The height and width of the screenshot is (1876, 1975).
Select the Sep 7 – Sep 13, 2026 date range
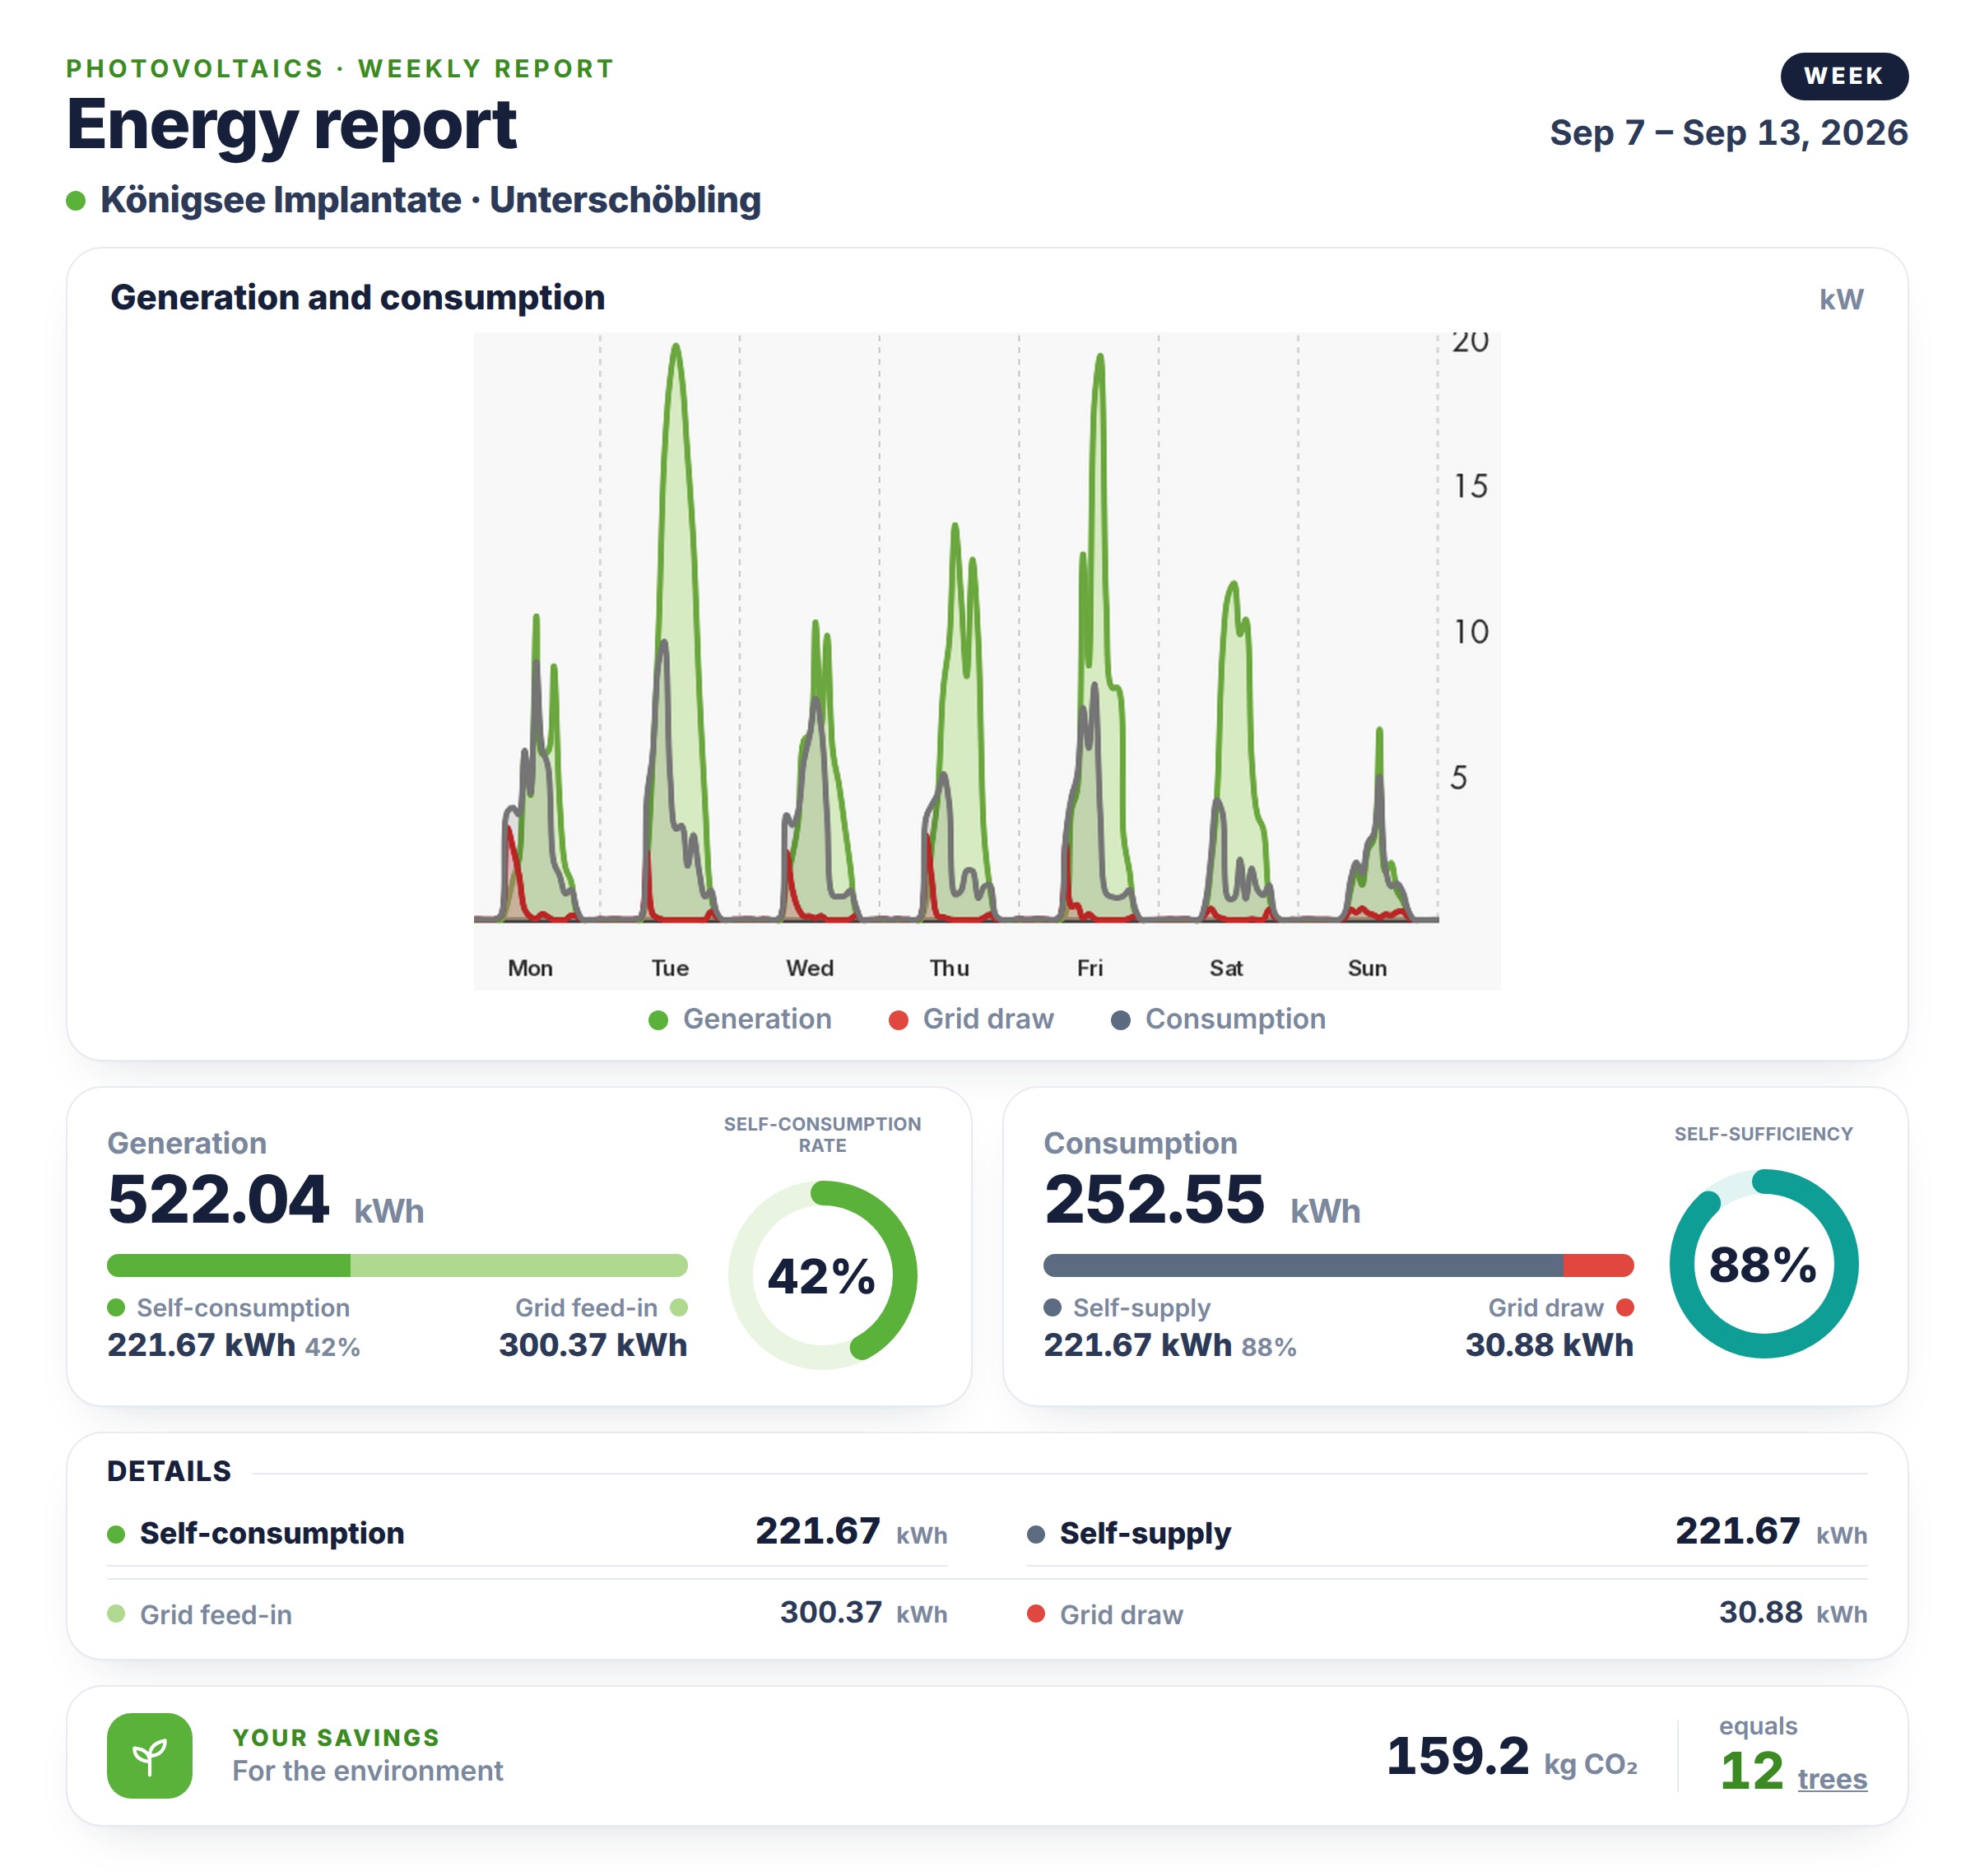coord(1730,133)
